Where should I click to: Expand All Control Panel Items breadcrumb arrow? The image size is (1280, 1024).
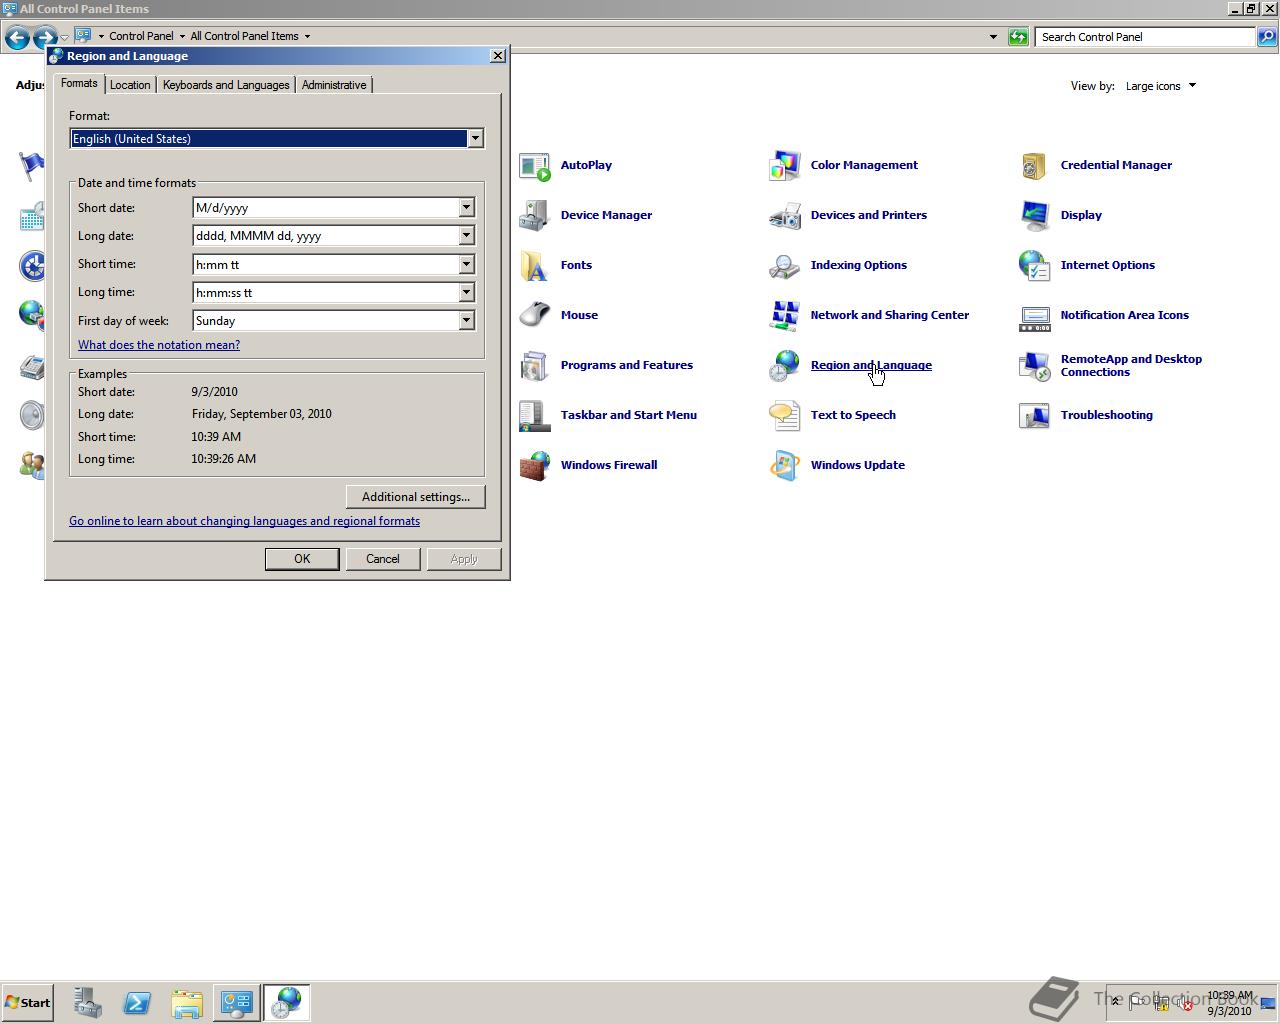[307, 36]
